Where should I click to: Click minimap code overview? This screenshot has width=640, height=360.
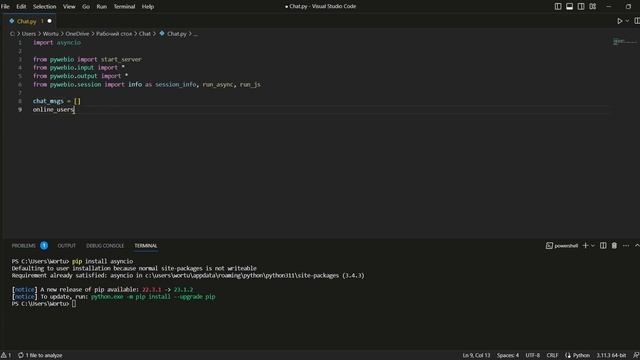[x=624, y=42]
